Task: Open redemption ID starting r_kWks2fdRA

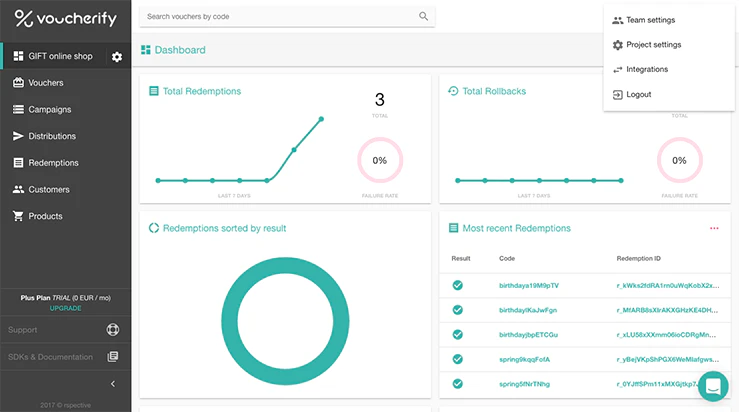Action: coord(668,286)
